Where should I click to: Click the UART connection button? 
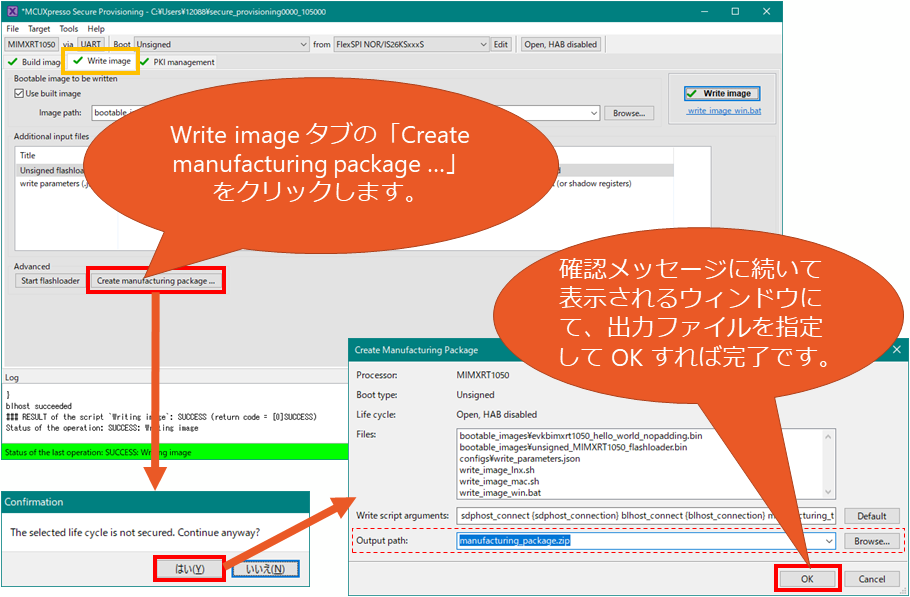[92, 45]
